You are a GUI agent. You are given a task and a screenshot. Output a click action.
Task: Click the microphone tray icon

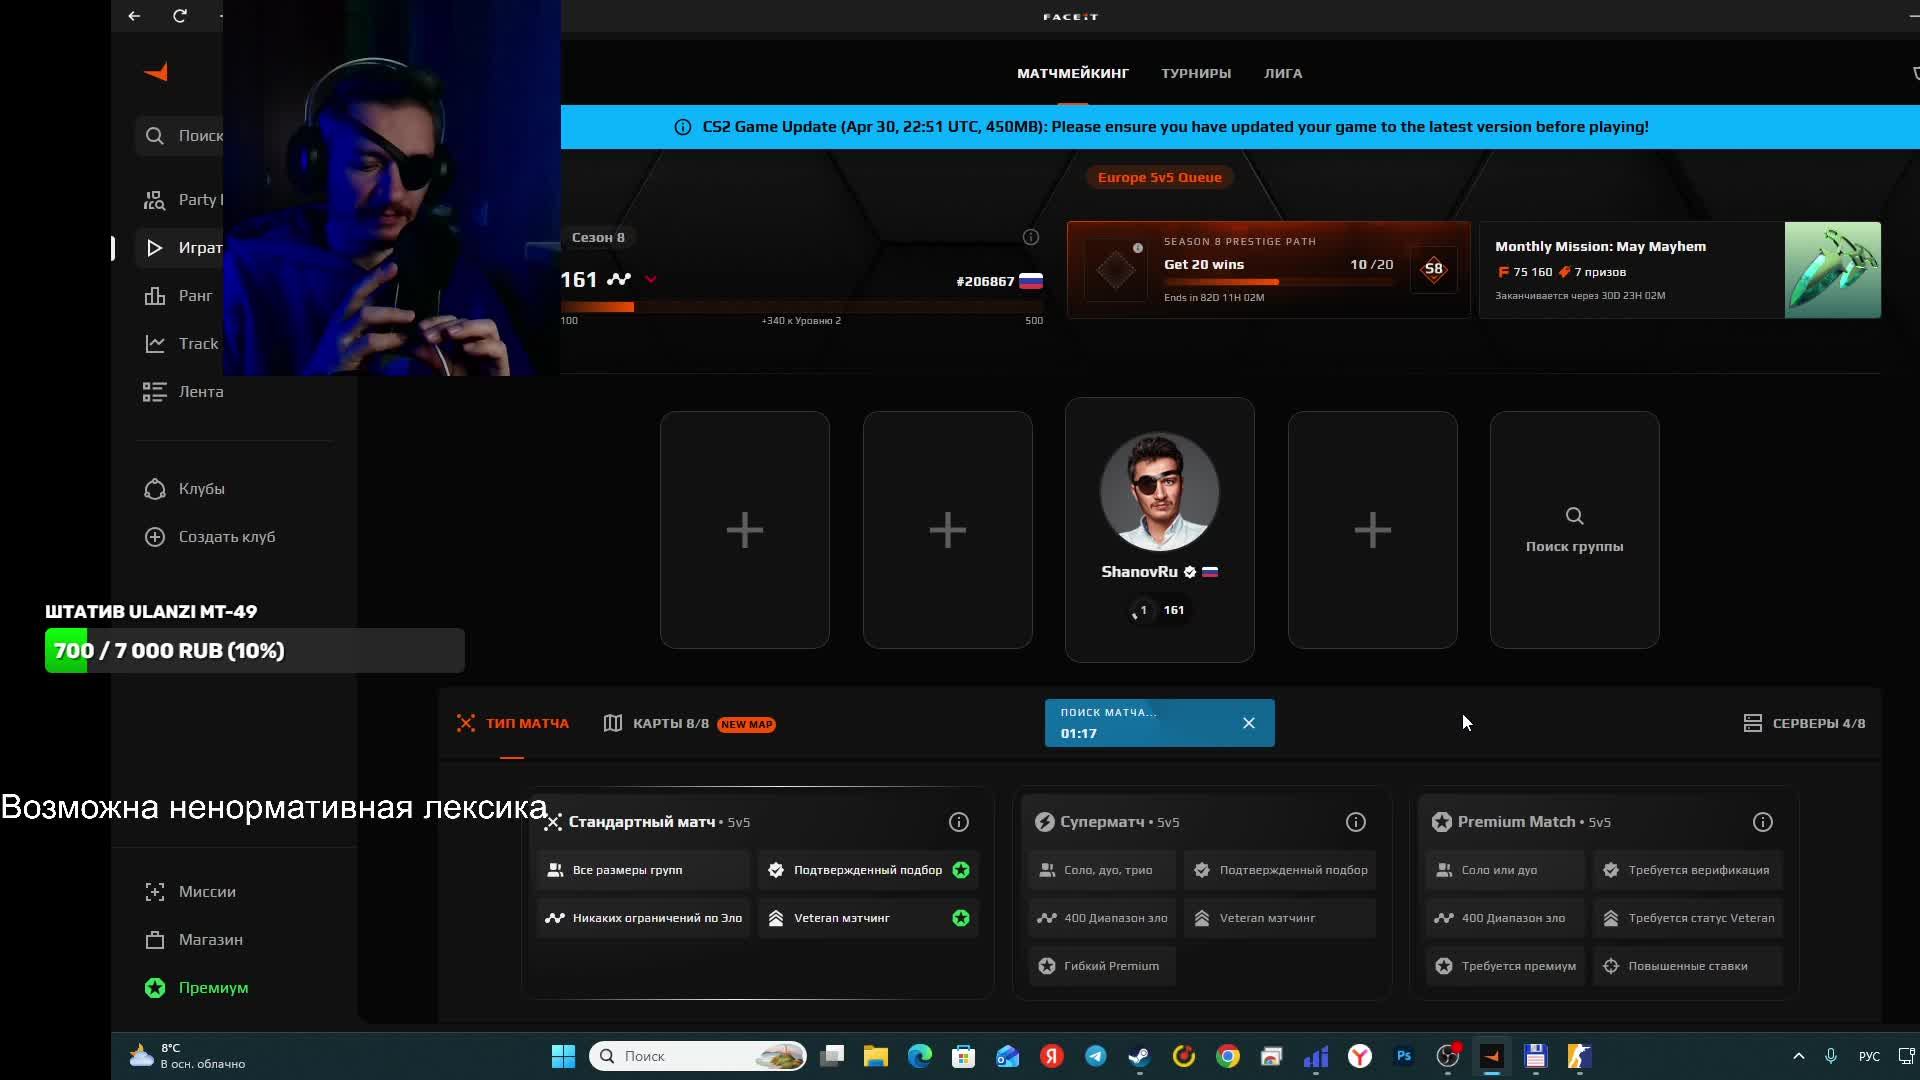pyautogui.click(x=1831, y=1056)
